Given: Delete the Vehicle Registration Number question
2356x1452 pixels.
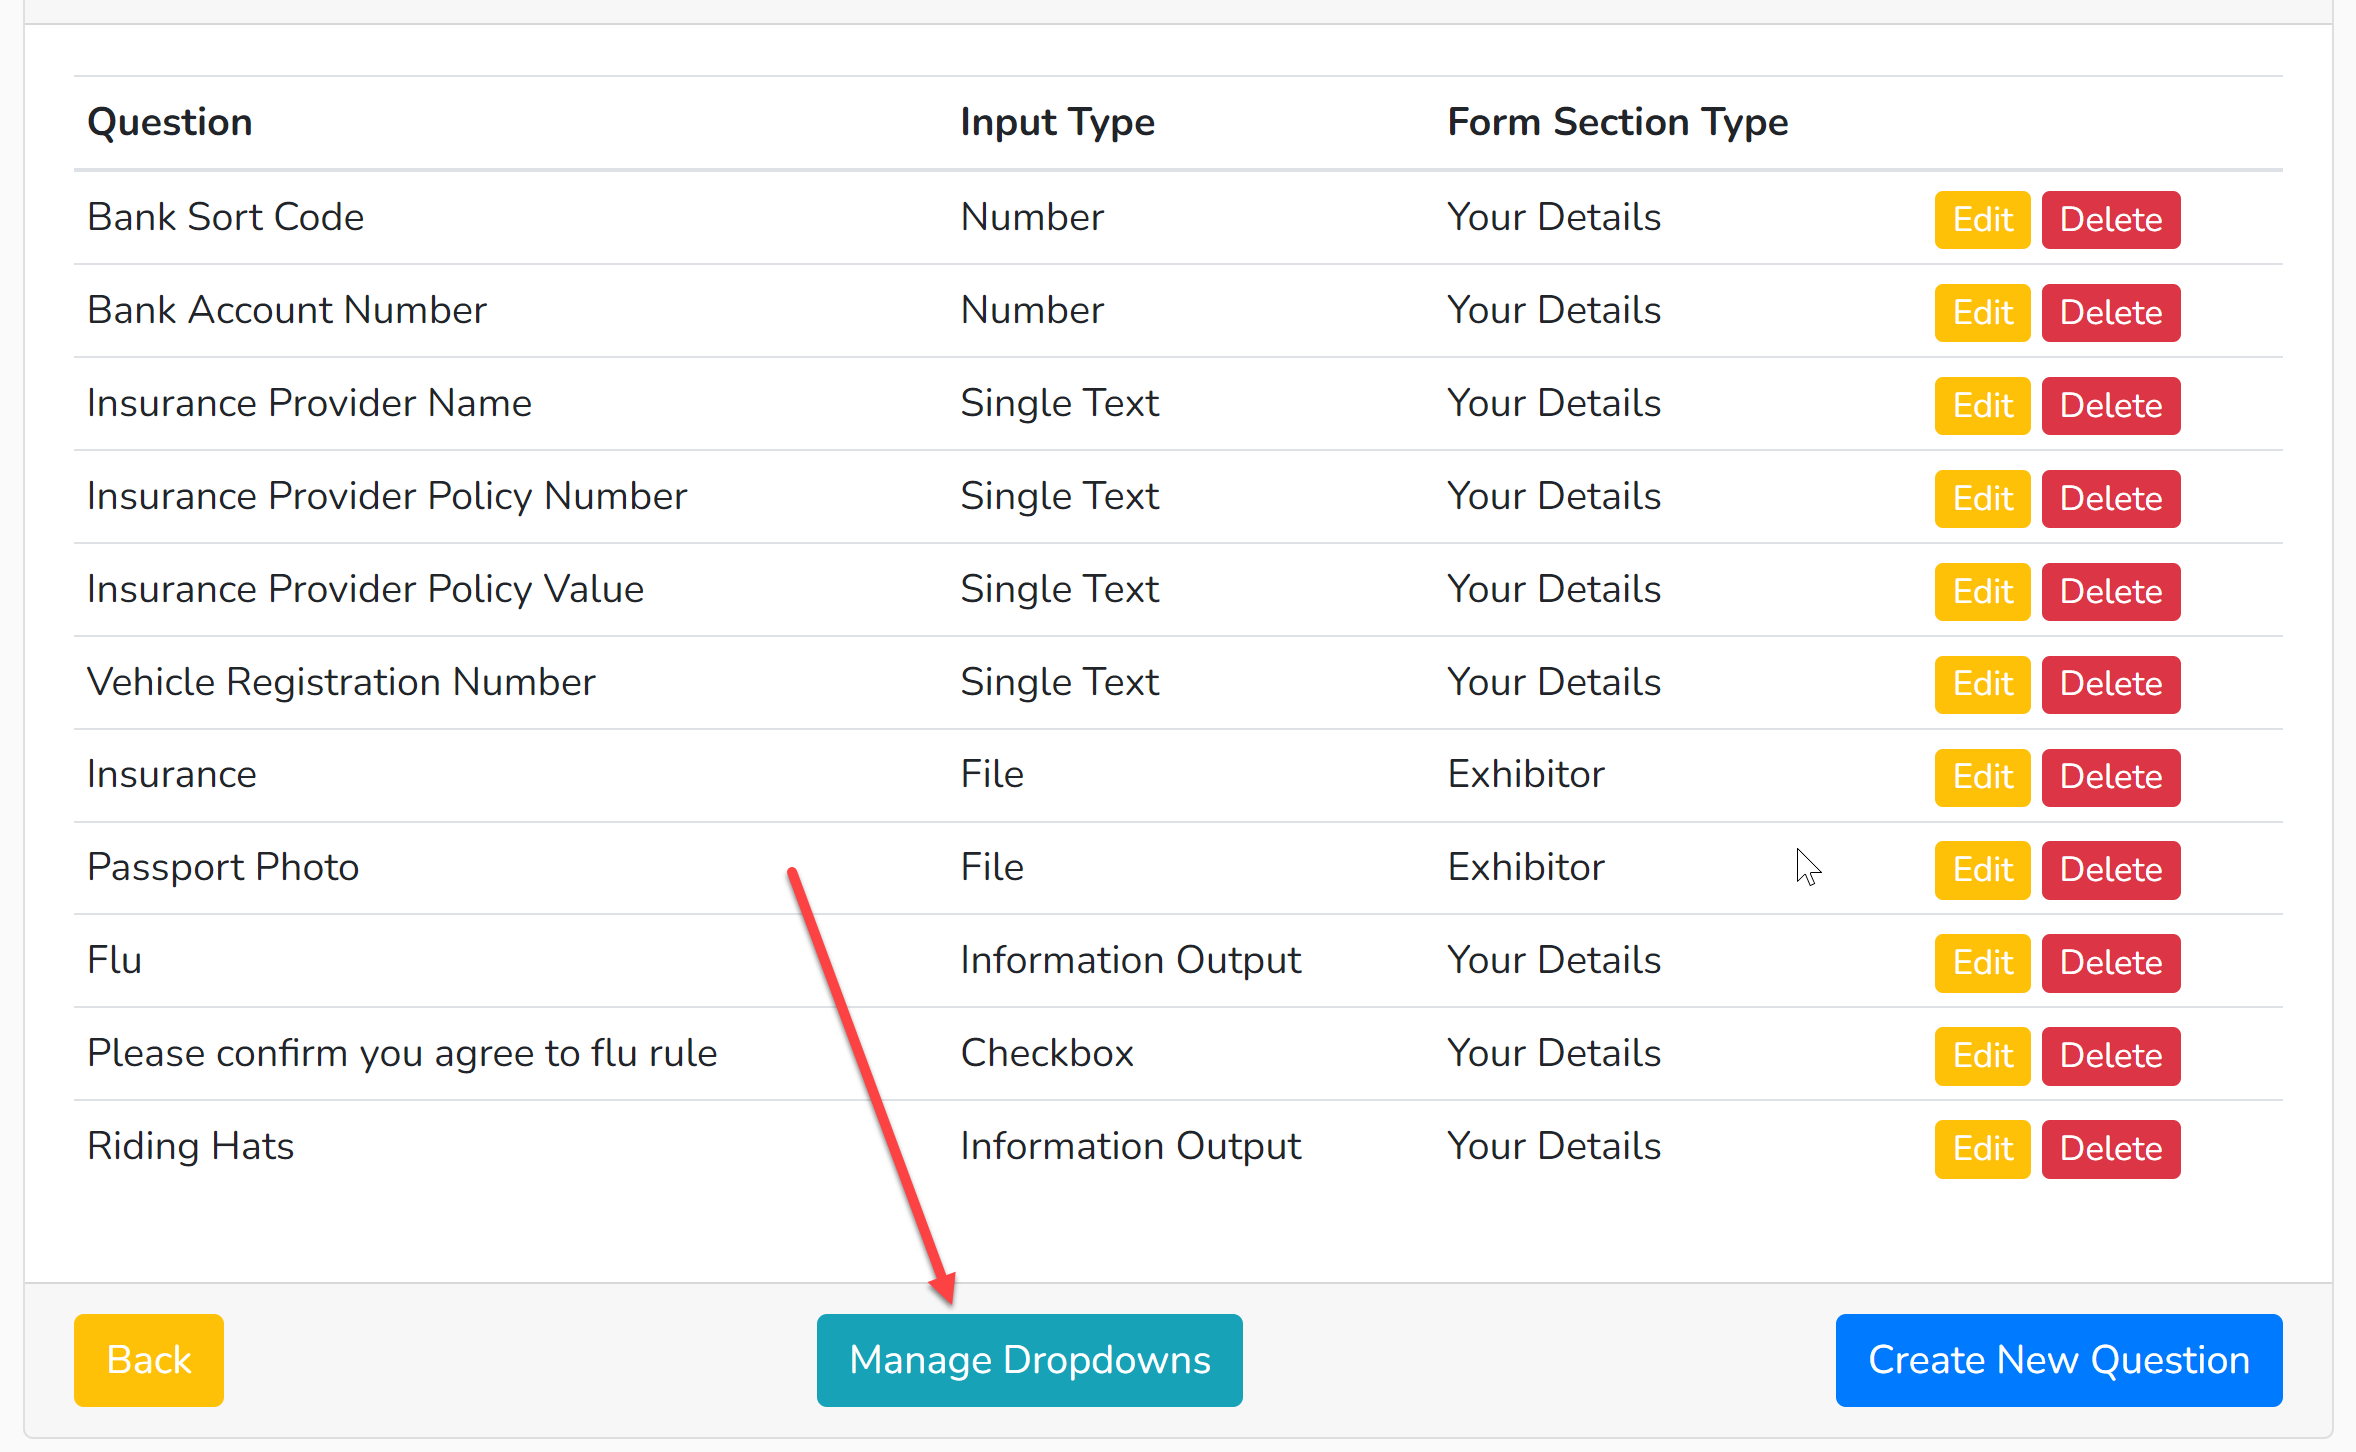Looking at the screenshot, I should [2111, 684].
